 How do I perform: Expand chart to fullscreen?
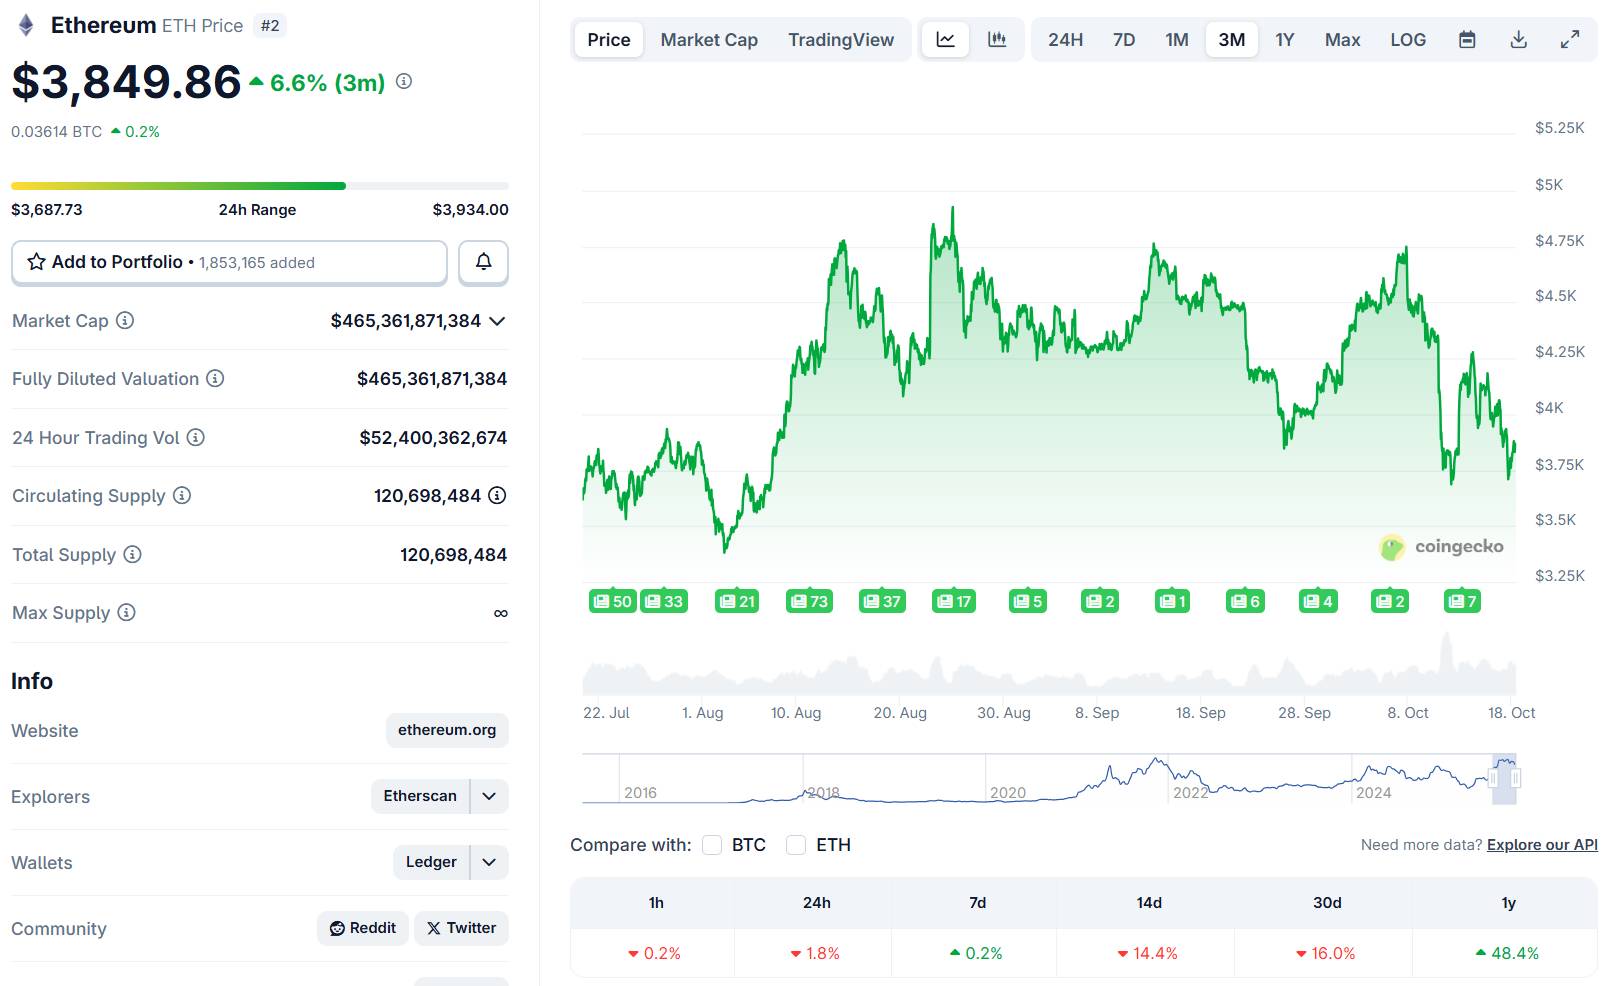pos(1570,40)
